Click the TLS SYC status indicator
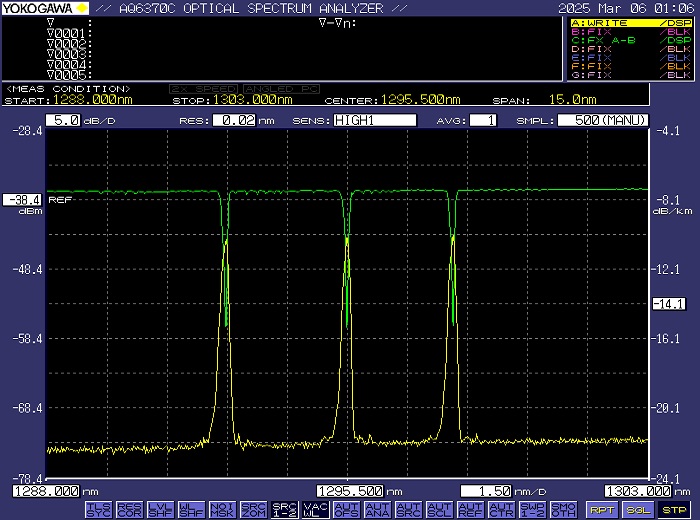Image resolution: width=700 pixels, height=520 pixels. pyautogui.click(x=99, y=509)
